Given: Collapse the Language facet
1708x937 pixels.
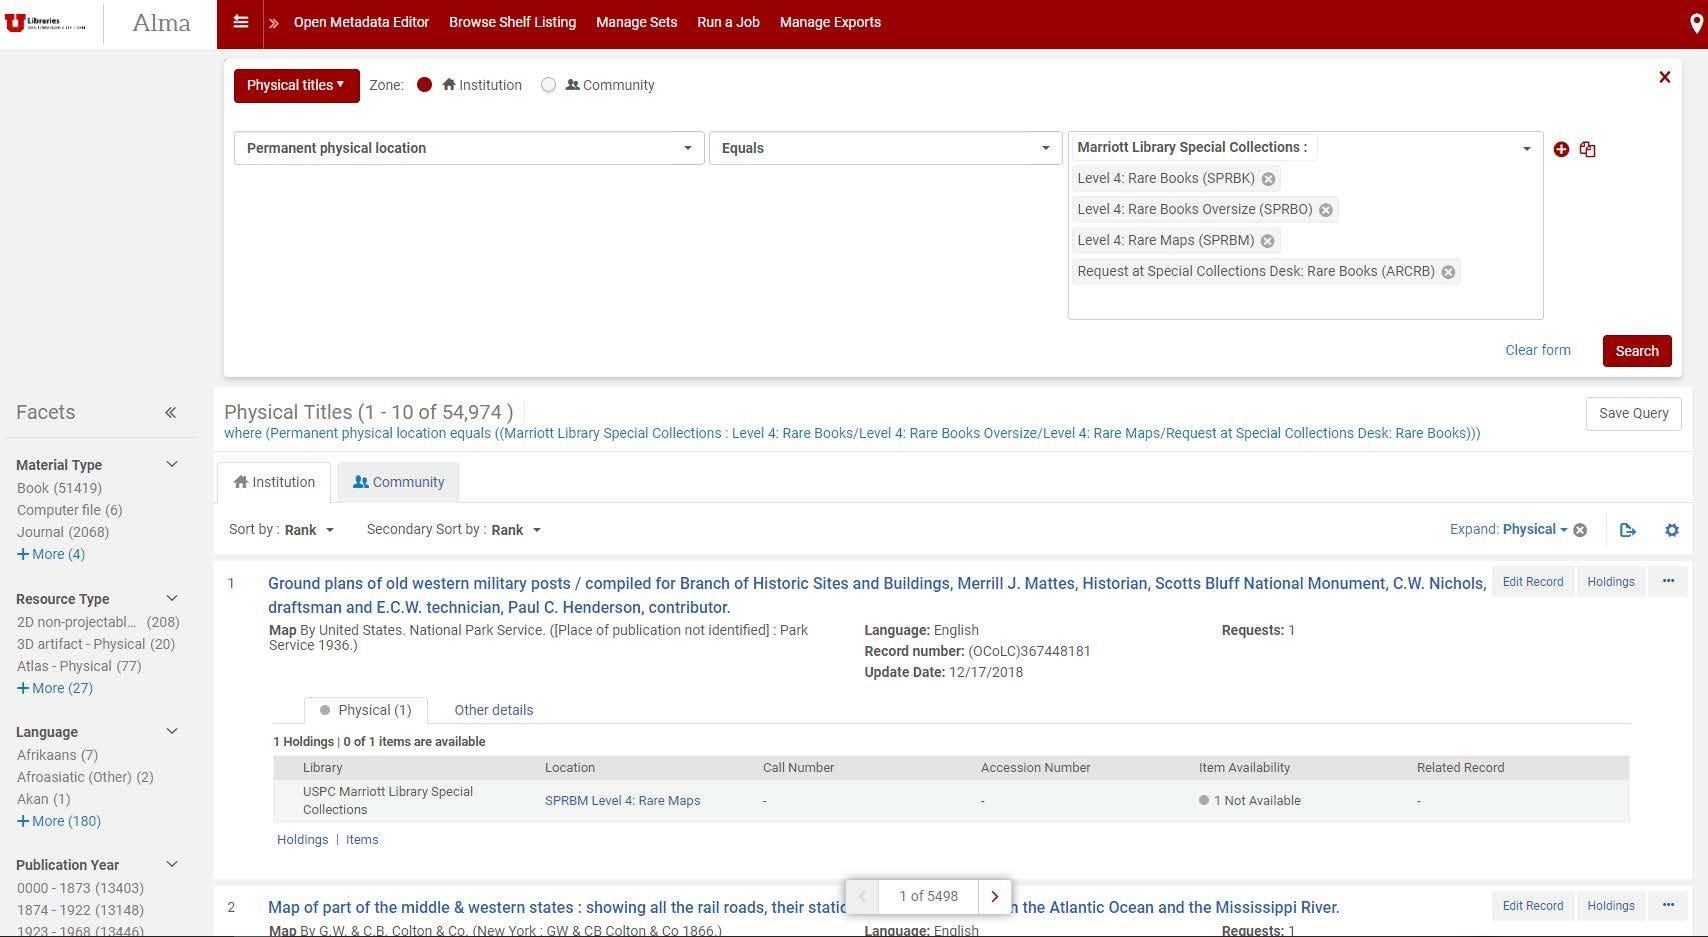Looking at the screenshot, I should pos(172,731).
